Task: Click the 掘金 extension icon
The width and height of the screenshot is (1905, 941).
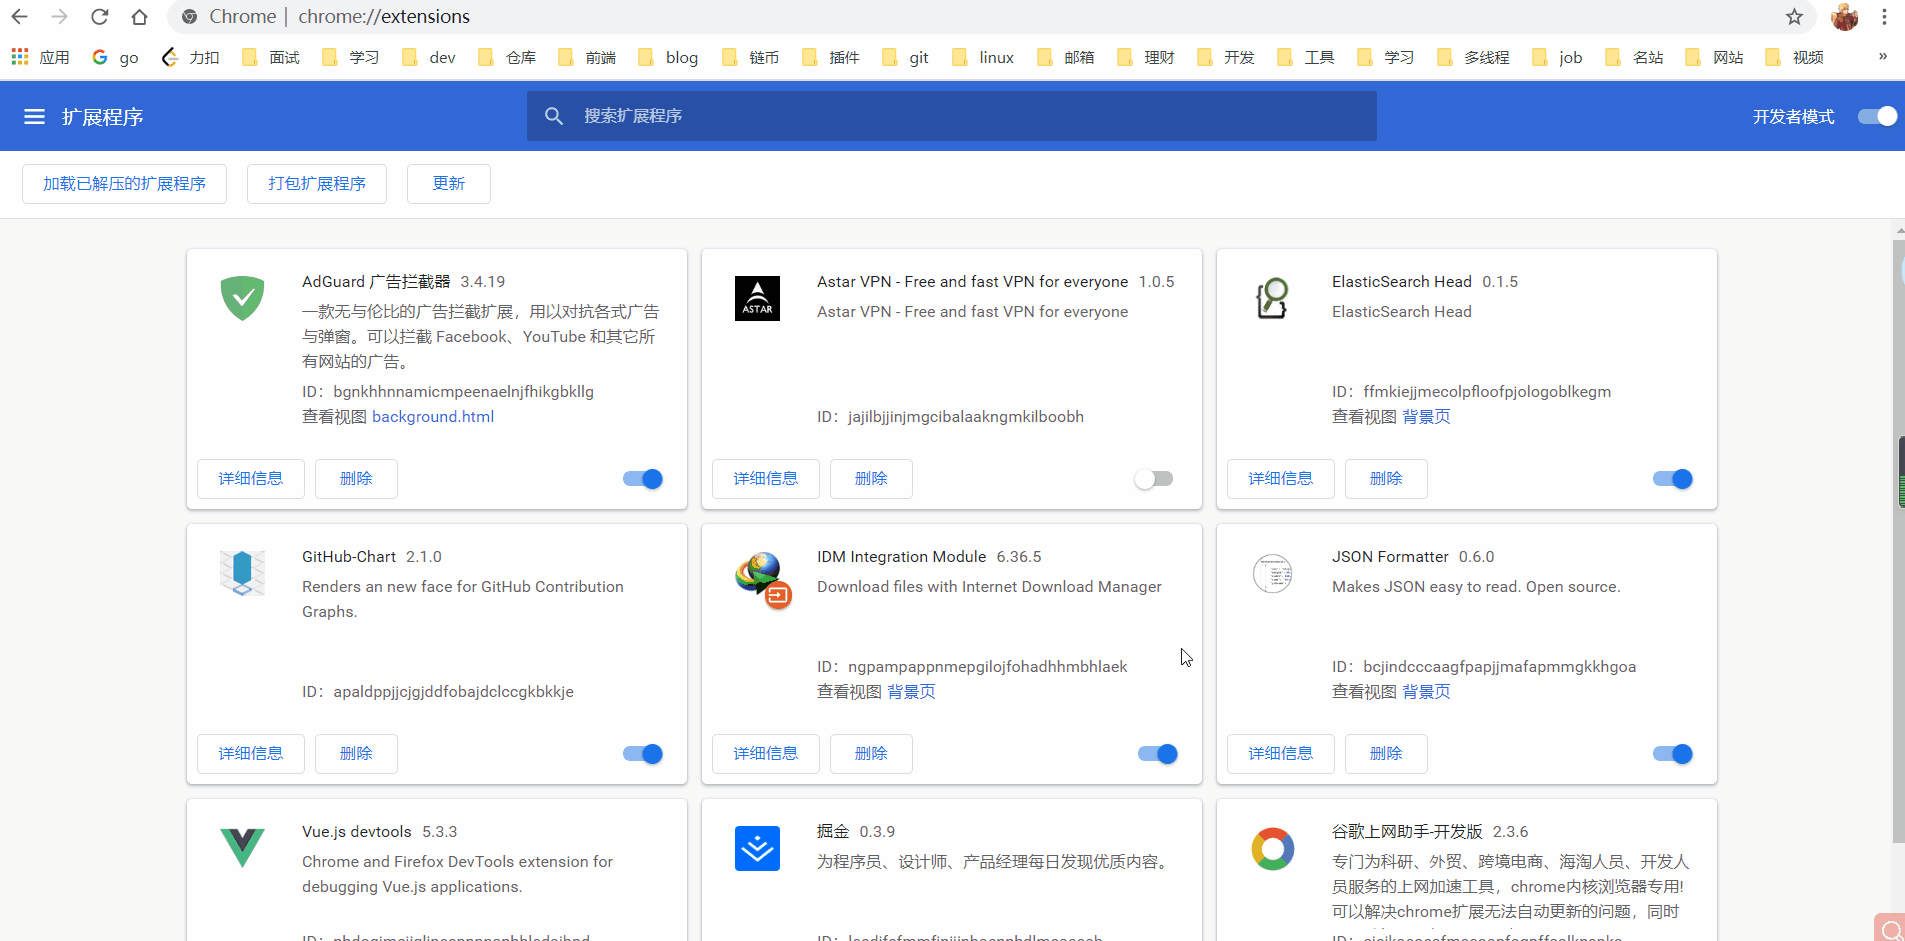Action: 757,848
